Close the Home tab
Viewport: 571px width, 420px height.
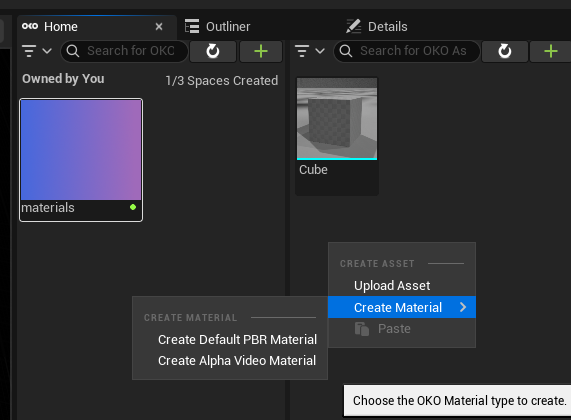(x=159, y=27)
